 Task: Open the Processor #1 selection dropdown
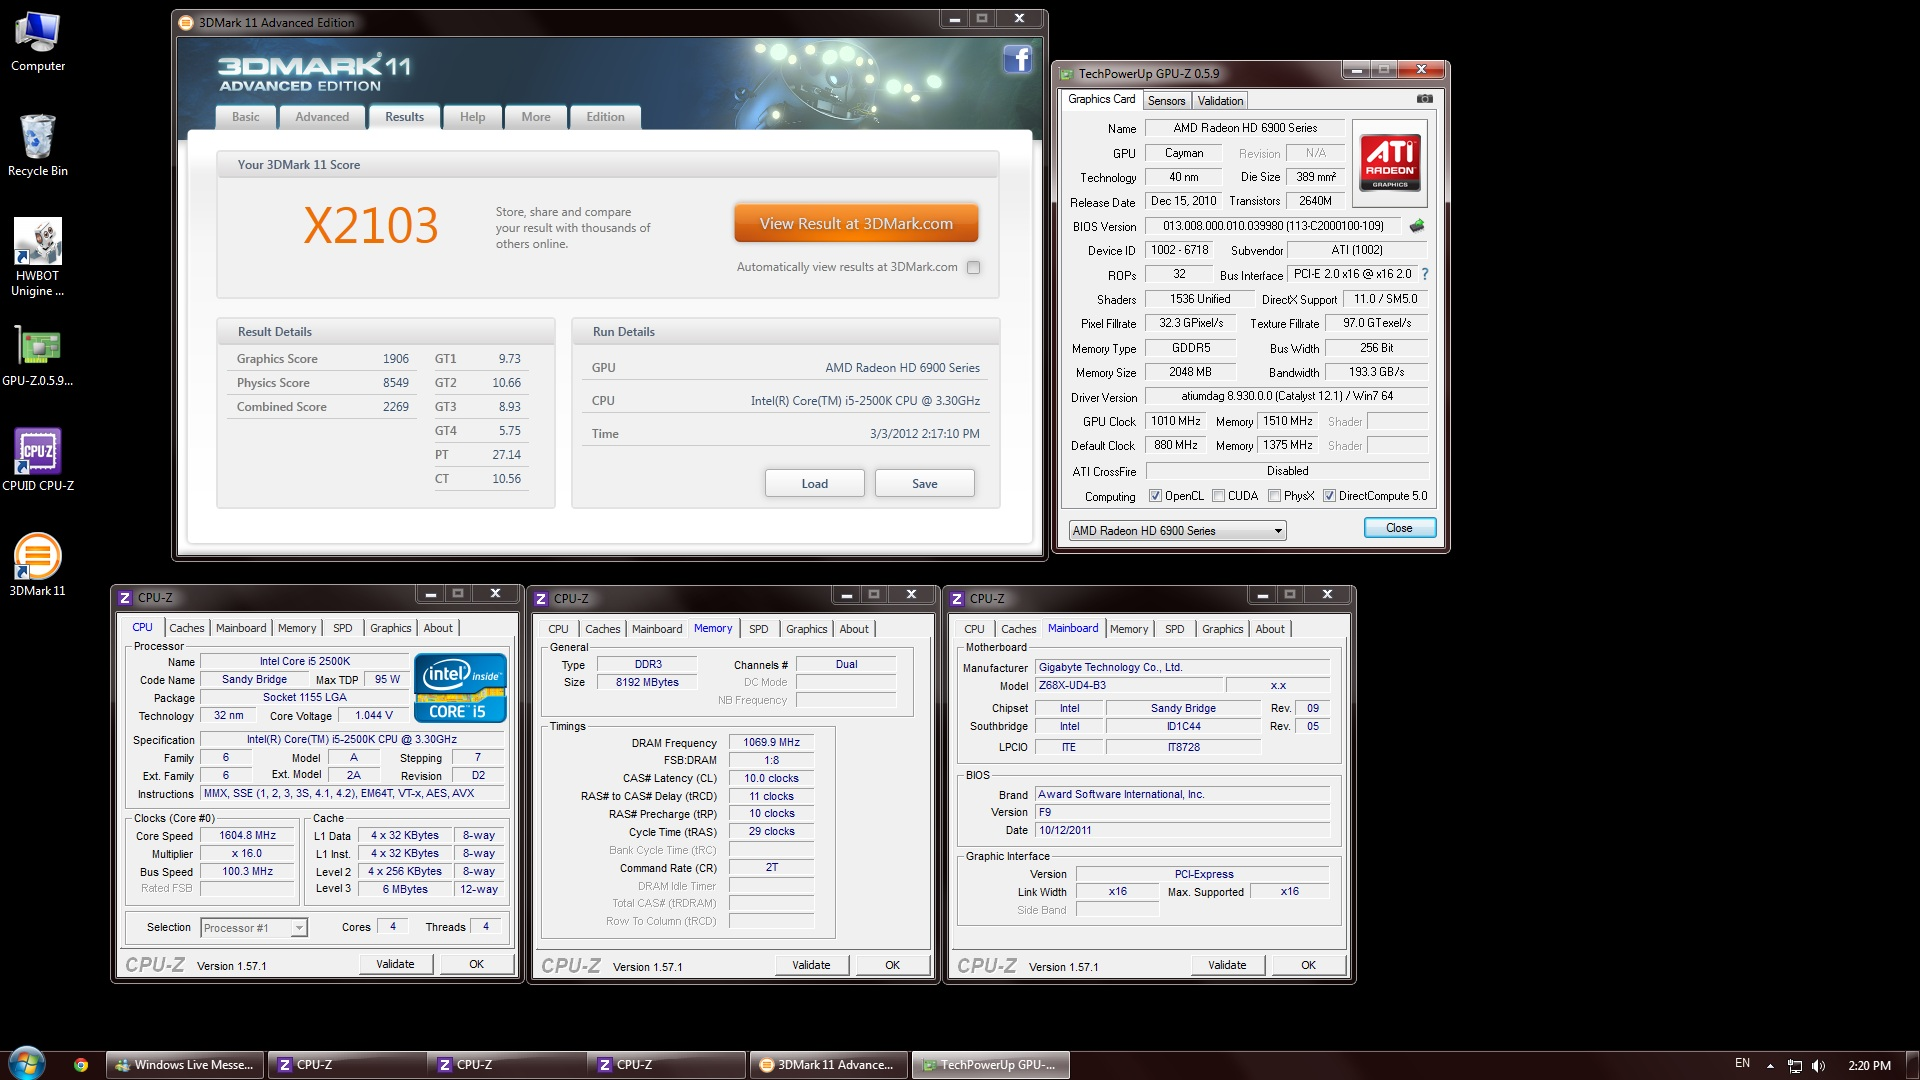253,928
